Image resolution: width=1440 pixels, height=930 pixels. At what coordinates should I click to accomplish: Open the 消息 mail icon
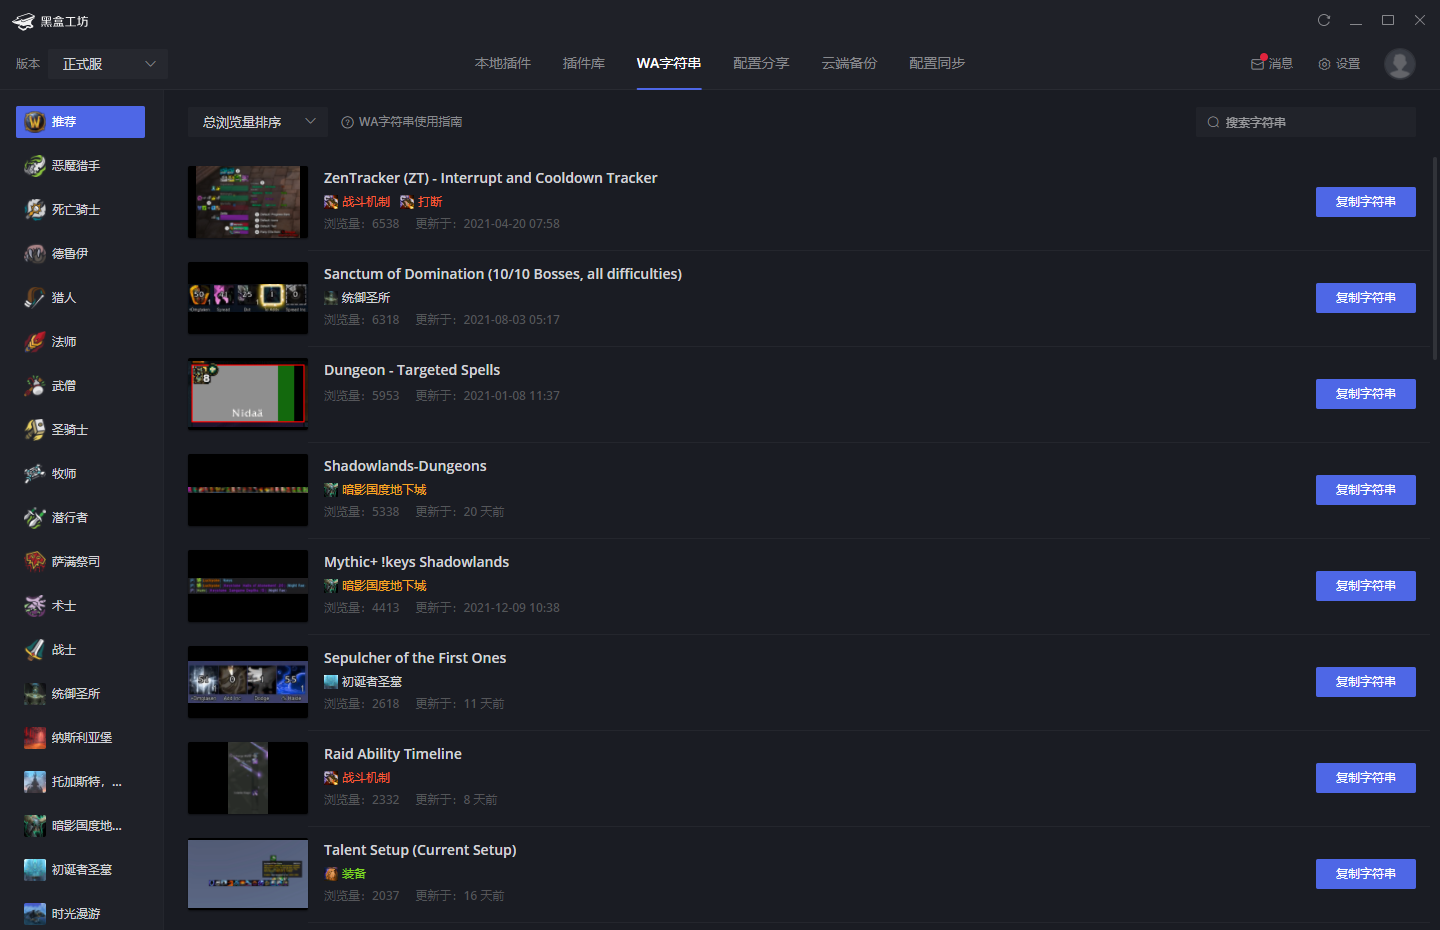(1258, 64)
